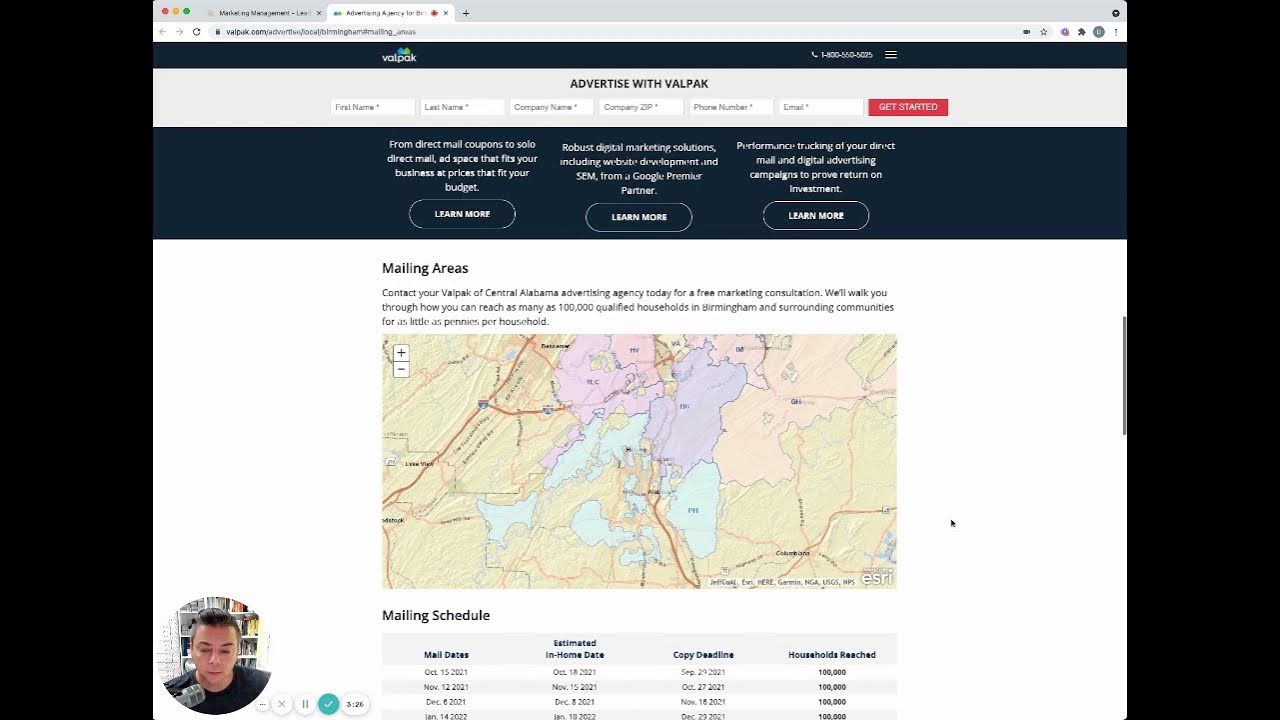Click the ADVERTISE WITH VALPAK heading
The image size is (1280, 720).
(639, 84)
